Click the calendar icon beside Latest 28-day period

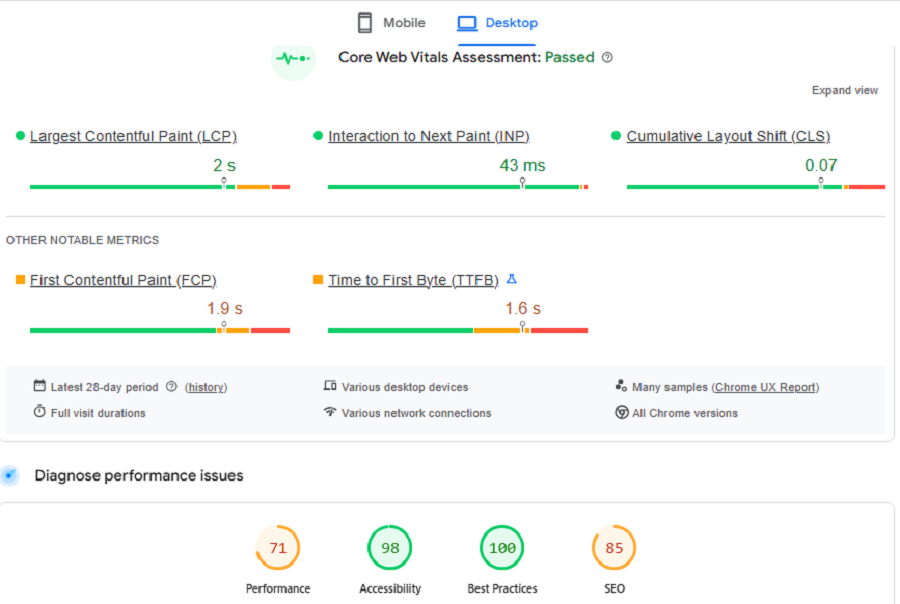pyautogui.click(x=40, y=386)
